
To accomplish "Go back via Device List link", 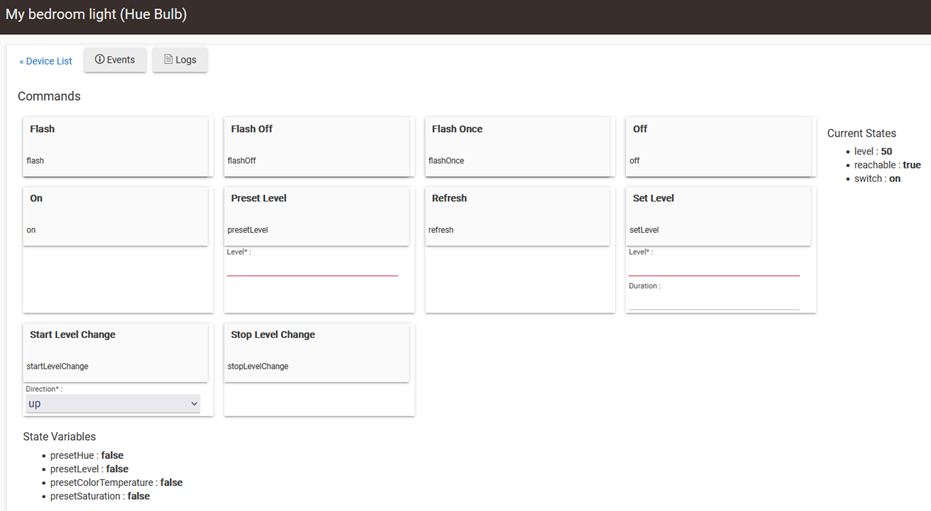I will click(x=46, y=61).
